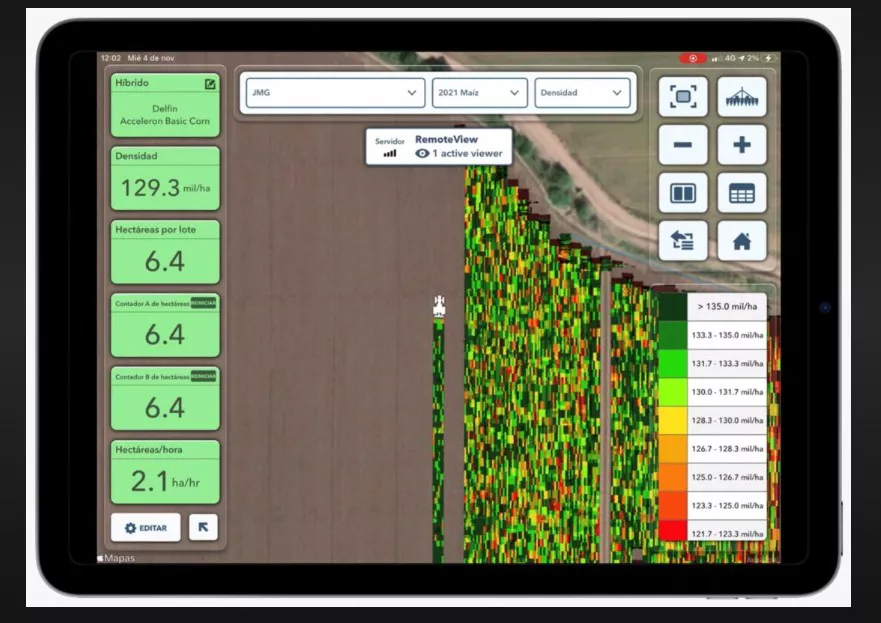Open the 2021 Maíz season dropdown
Viewport: 881px width, 623px height.
(x=479, y=93)
